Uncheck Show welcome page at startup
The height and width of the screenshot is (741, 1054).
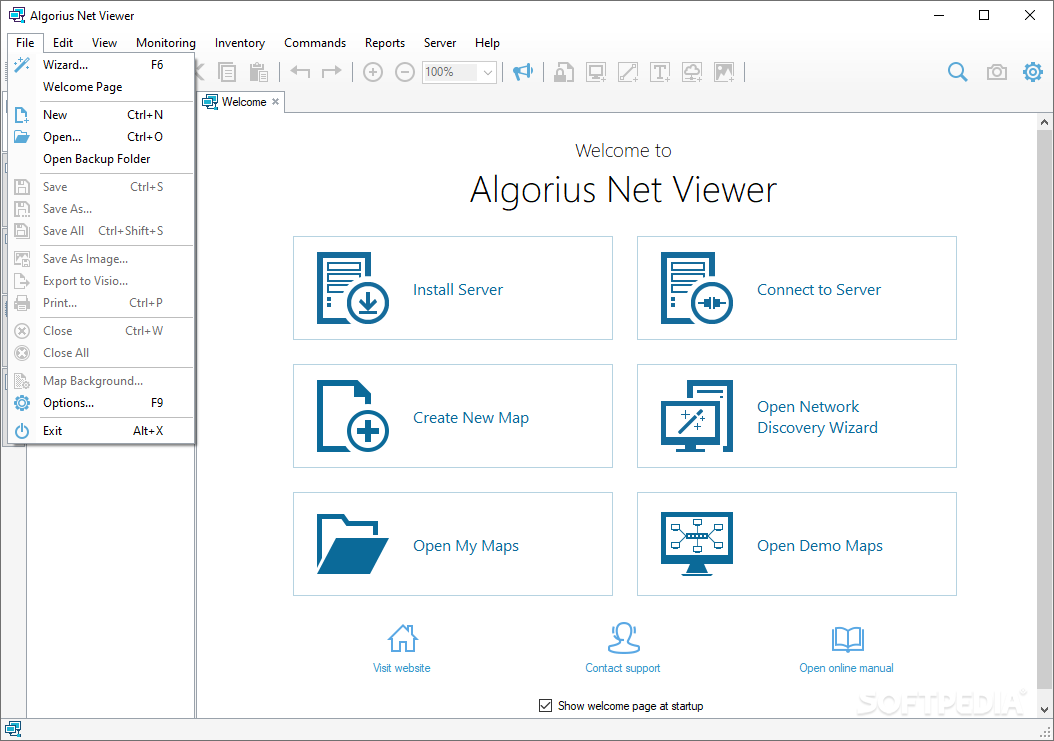point(545,705)
